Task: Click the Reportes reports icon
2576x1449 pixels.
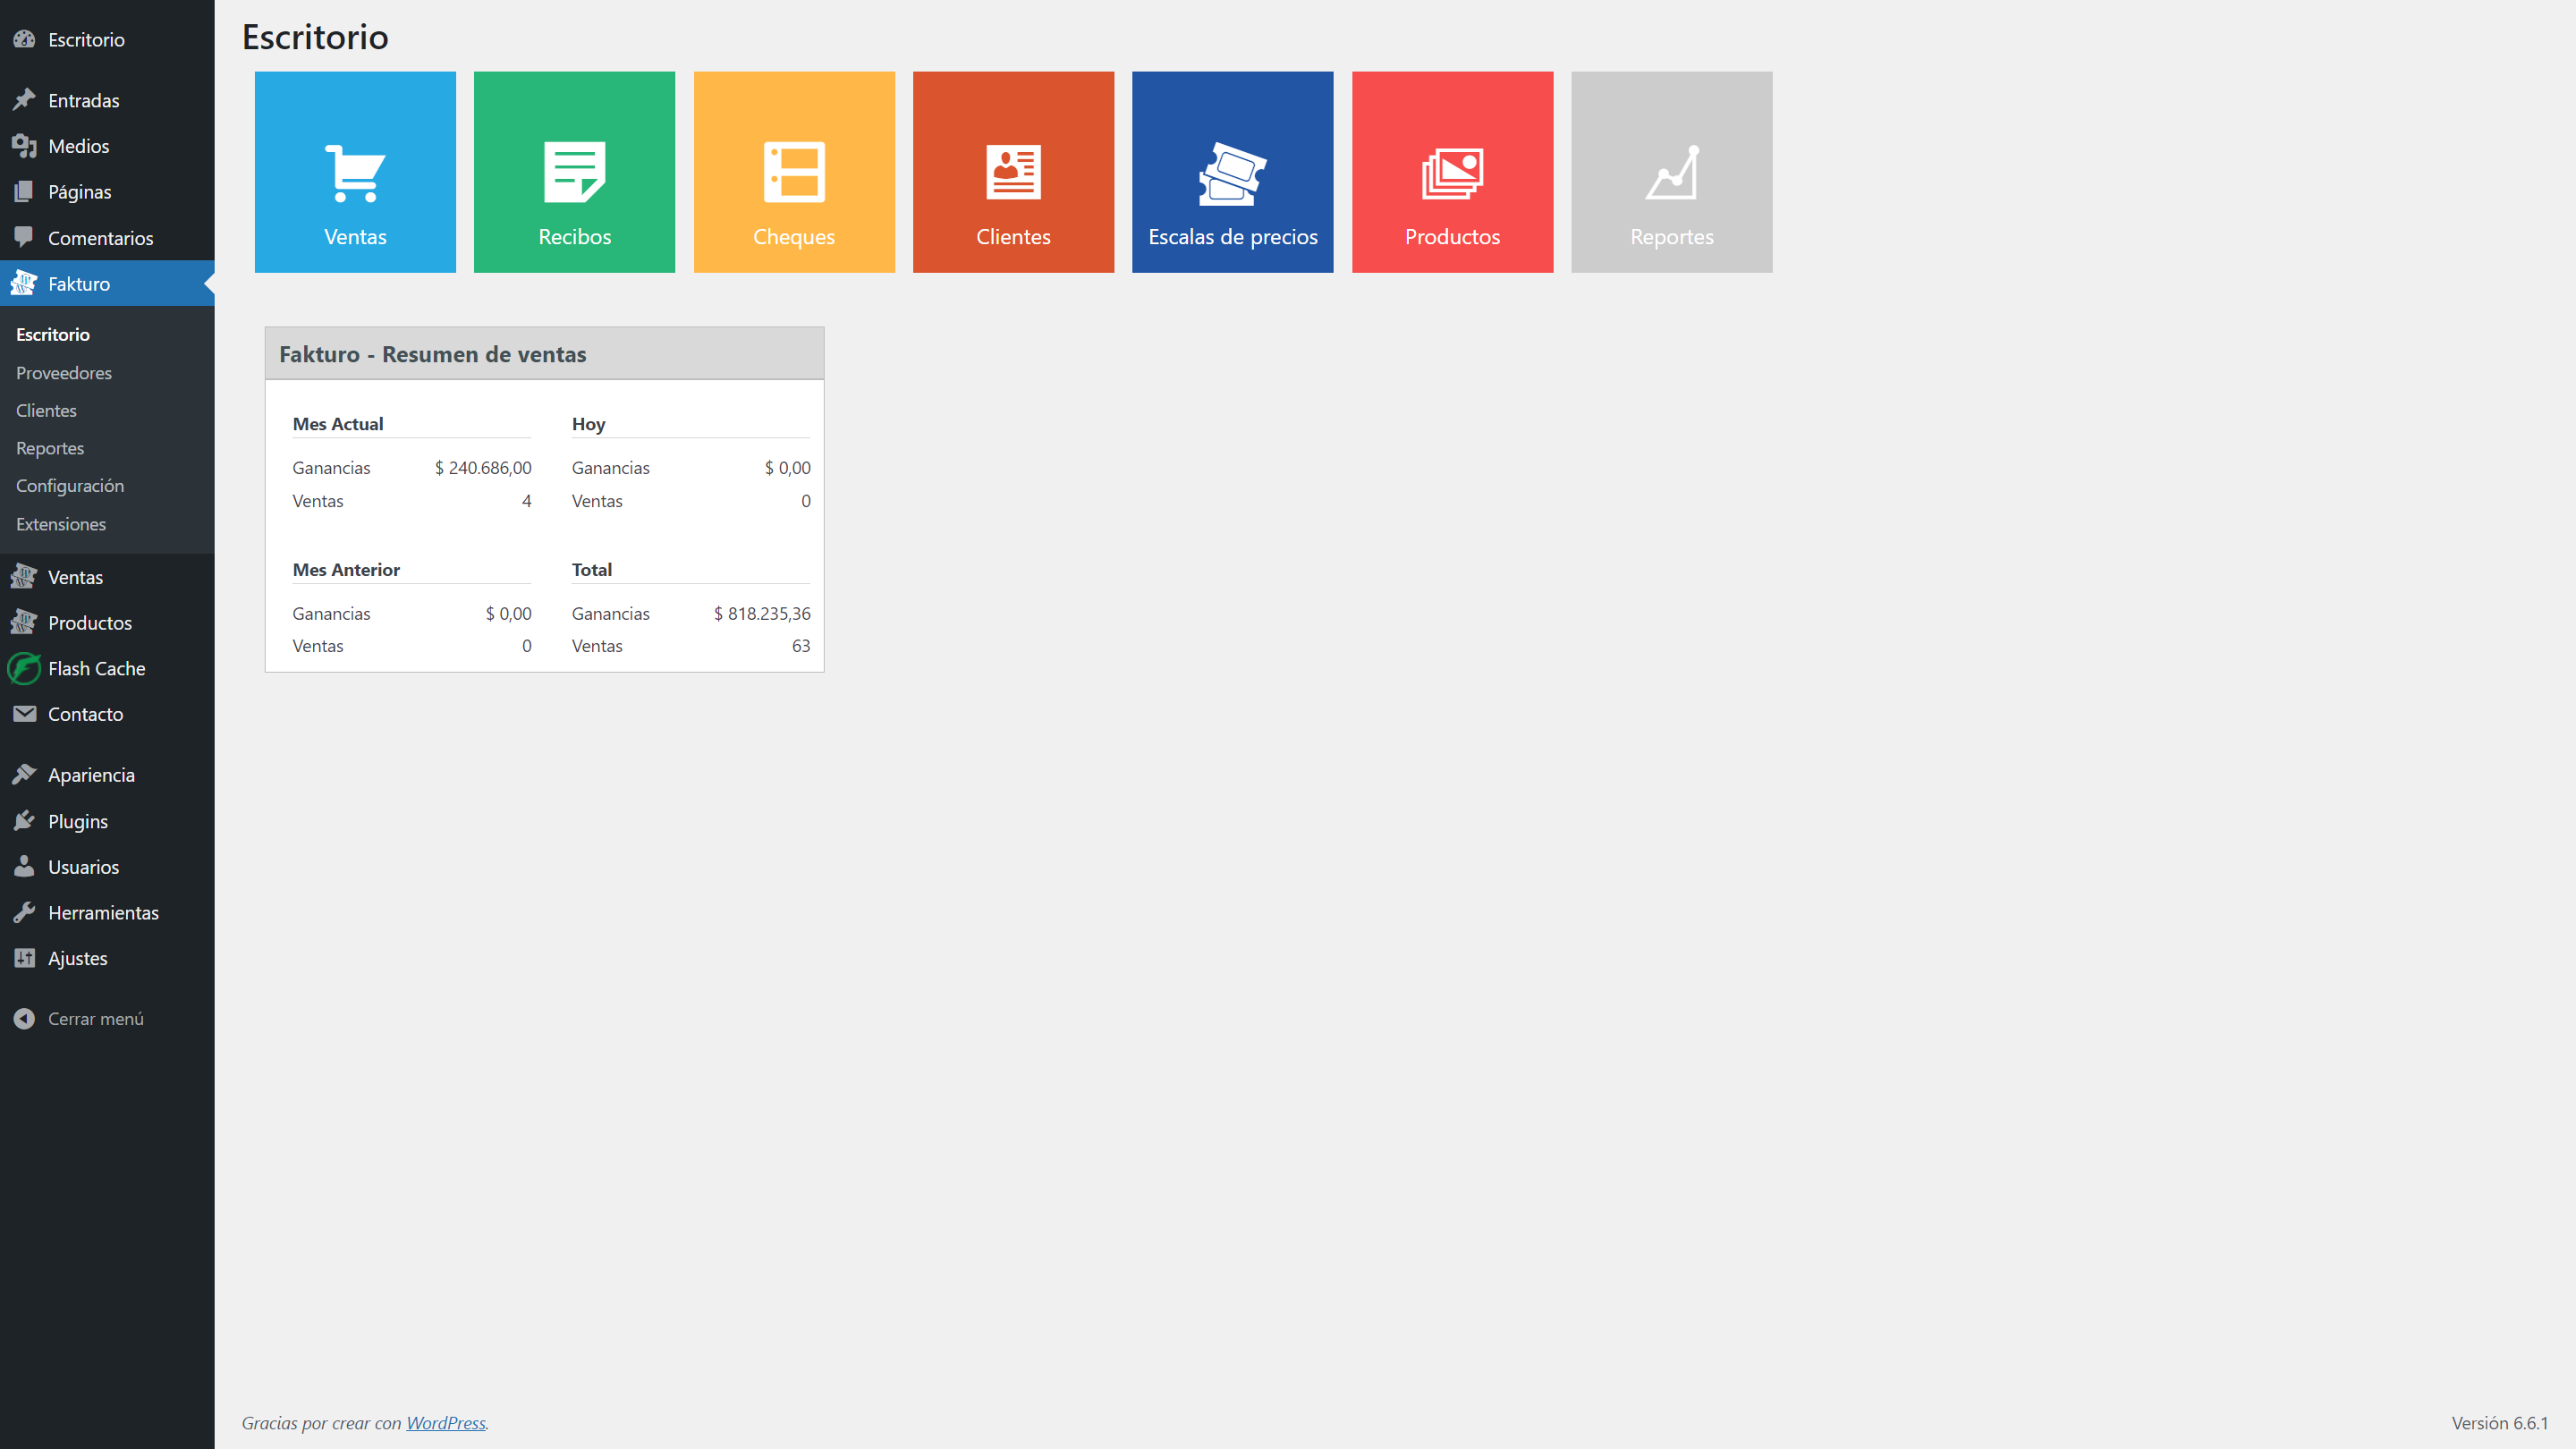Action: tap(1670, 172)
